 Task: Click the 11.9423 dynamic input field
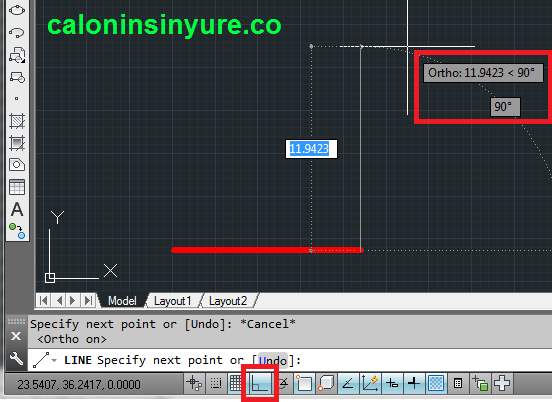point(311,149)
